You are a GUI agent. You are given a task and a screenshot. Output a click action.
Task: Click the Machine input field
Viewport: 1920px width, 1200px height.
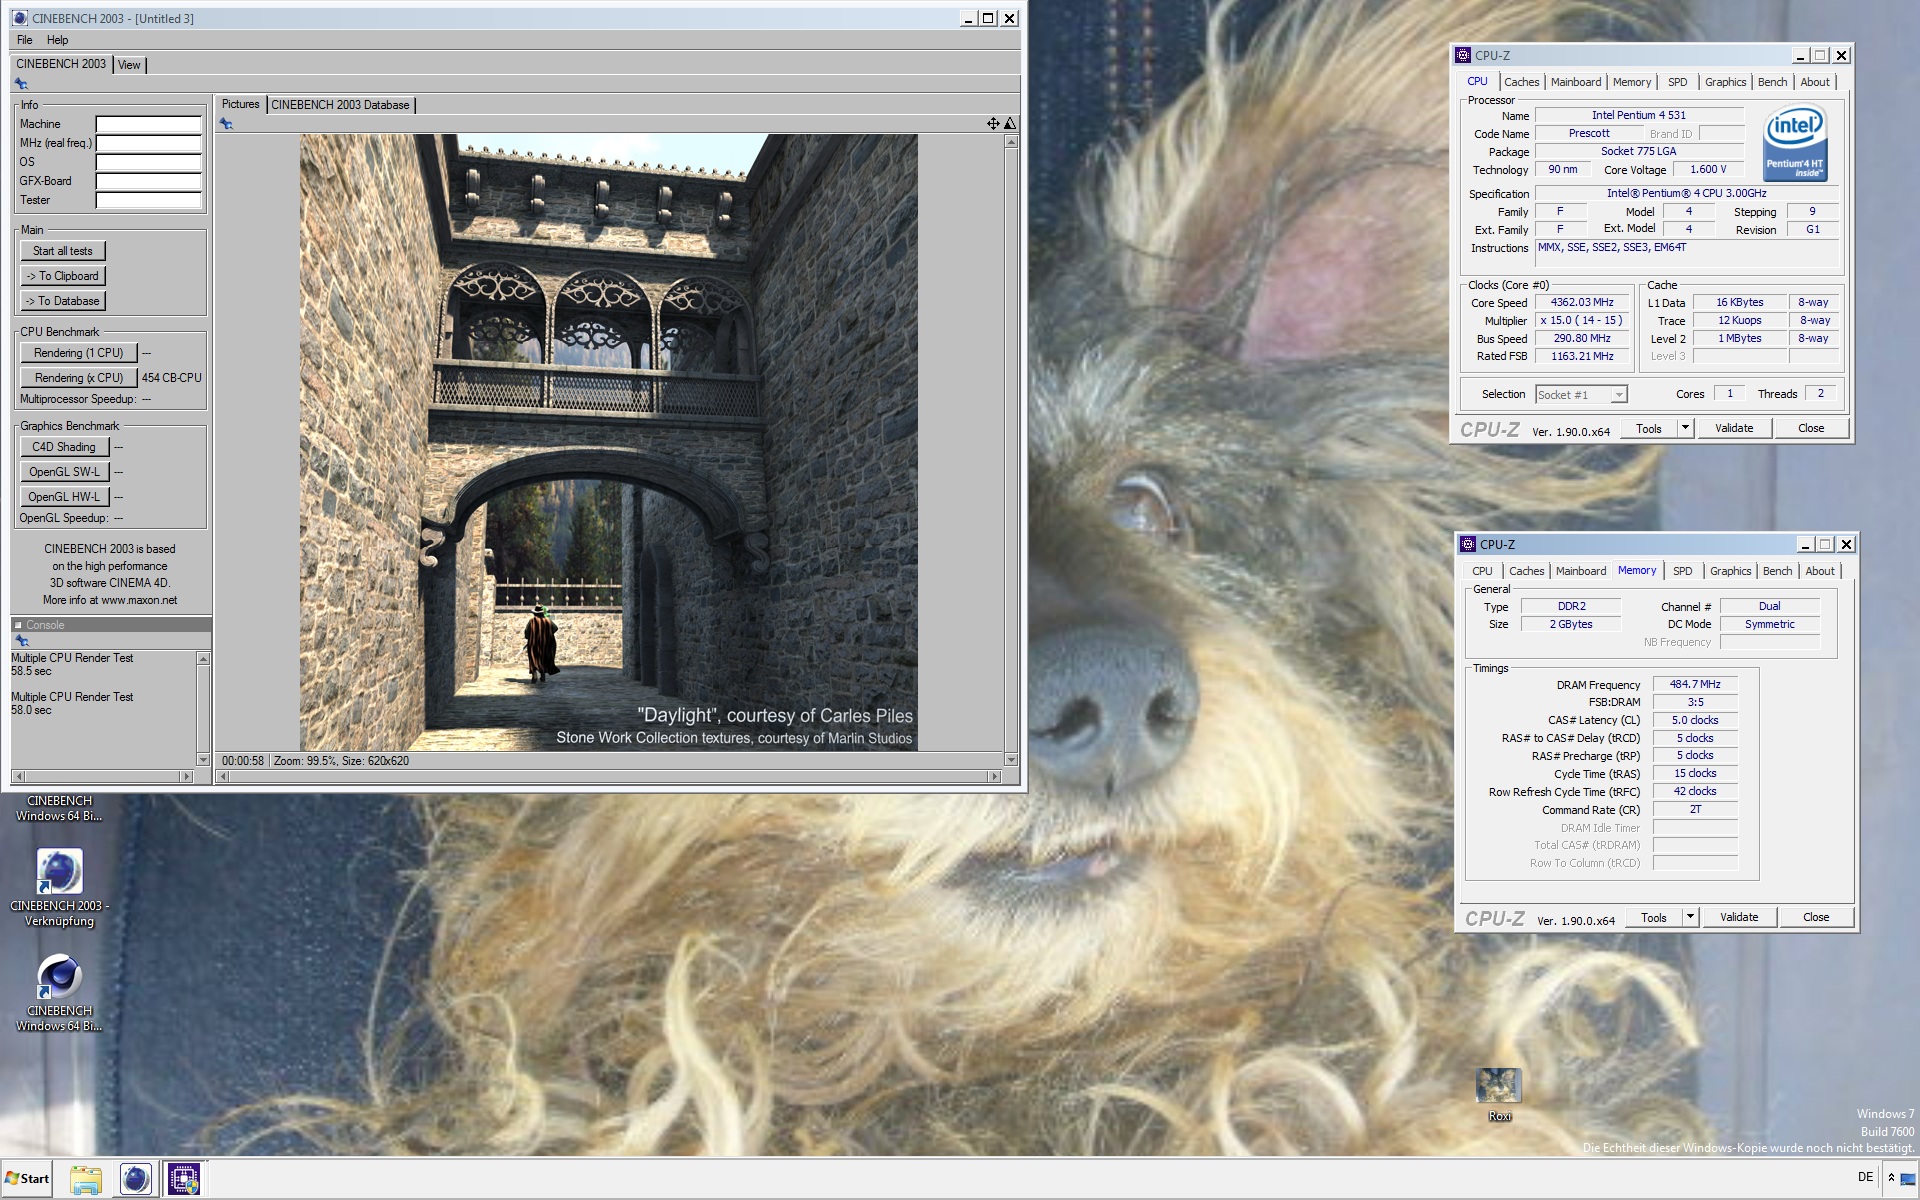coord(148,124)
